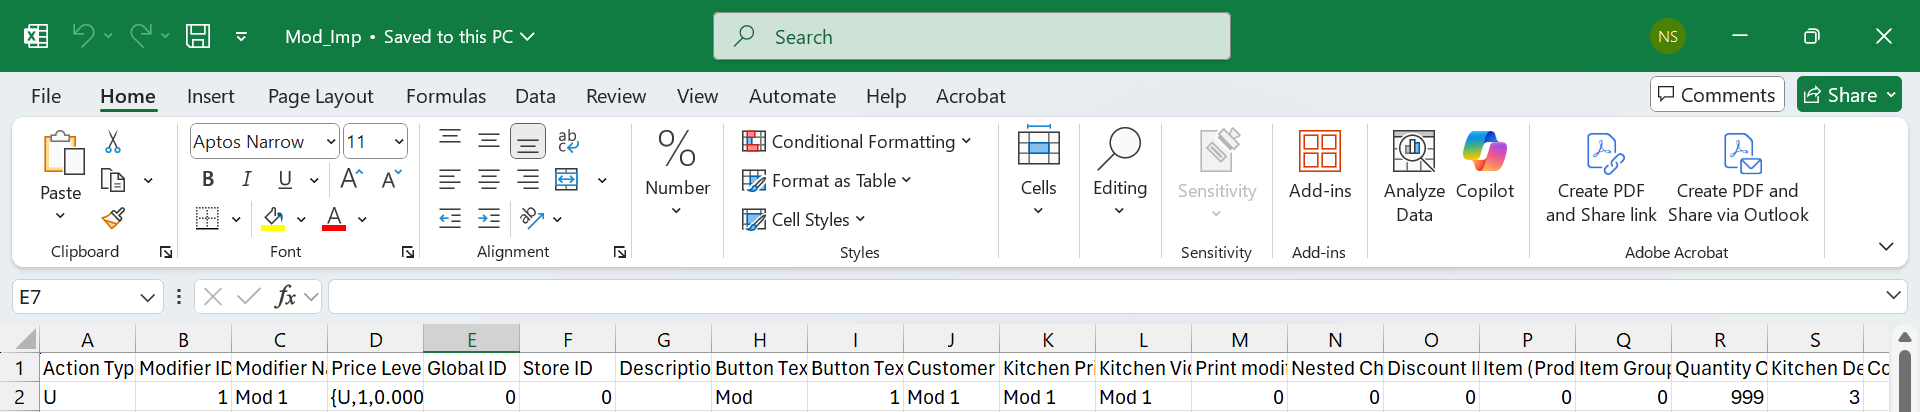Switch to the Data tab
This screenshot has height=412, width=1920.
535,96
